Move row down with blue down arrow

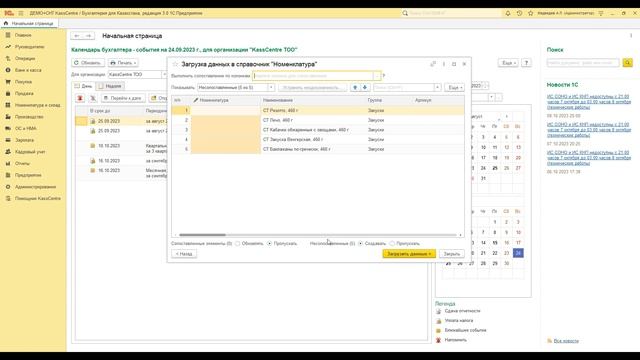pyautogui.click(x=365, y=87)
